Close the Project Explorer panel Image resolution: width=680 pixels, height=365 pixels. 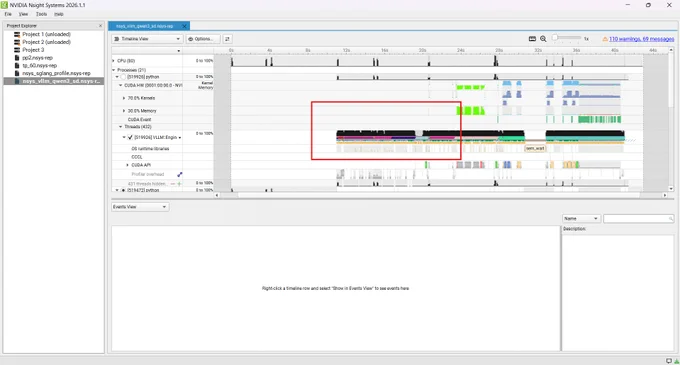point(100,26)
